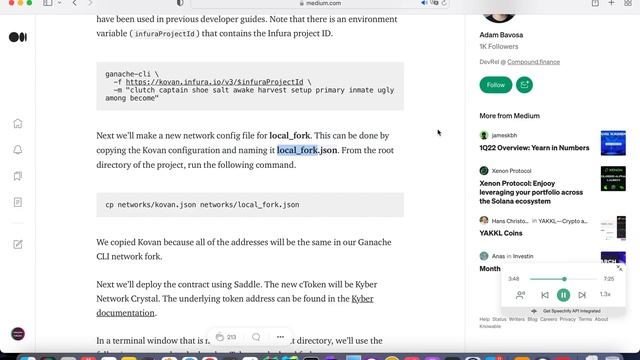Open reading Lists bookmark icon
This screenshot has width=640, height=360.
18,176
